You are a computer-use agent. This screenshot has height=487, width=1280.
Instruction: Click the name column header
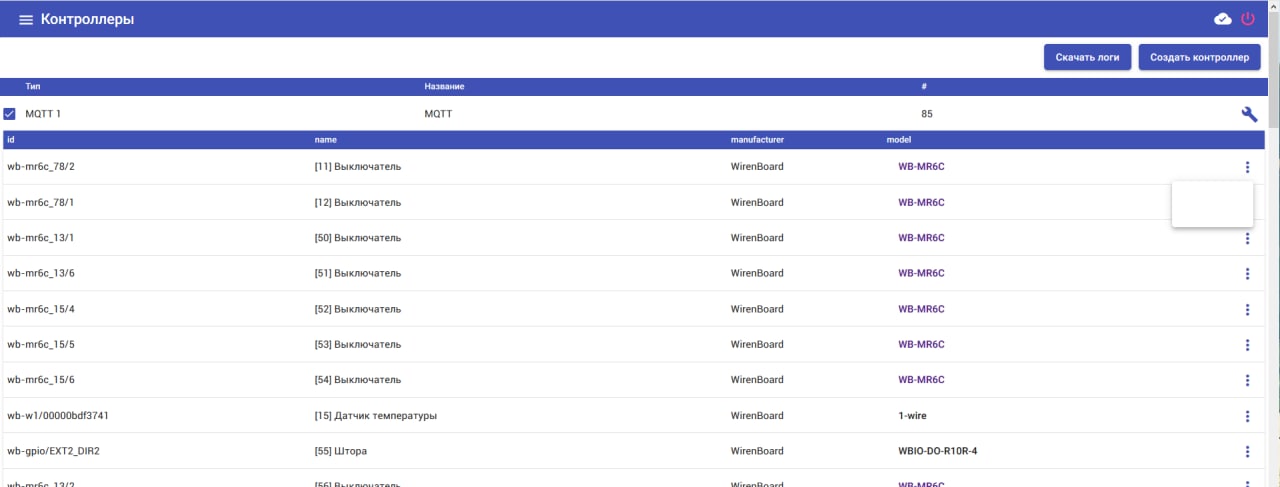326,140
